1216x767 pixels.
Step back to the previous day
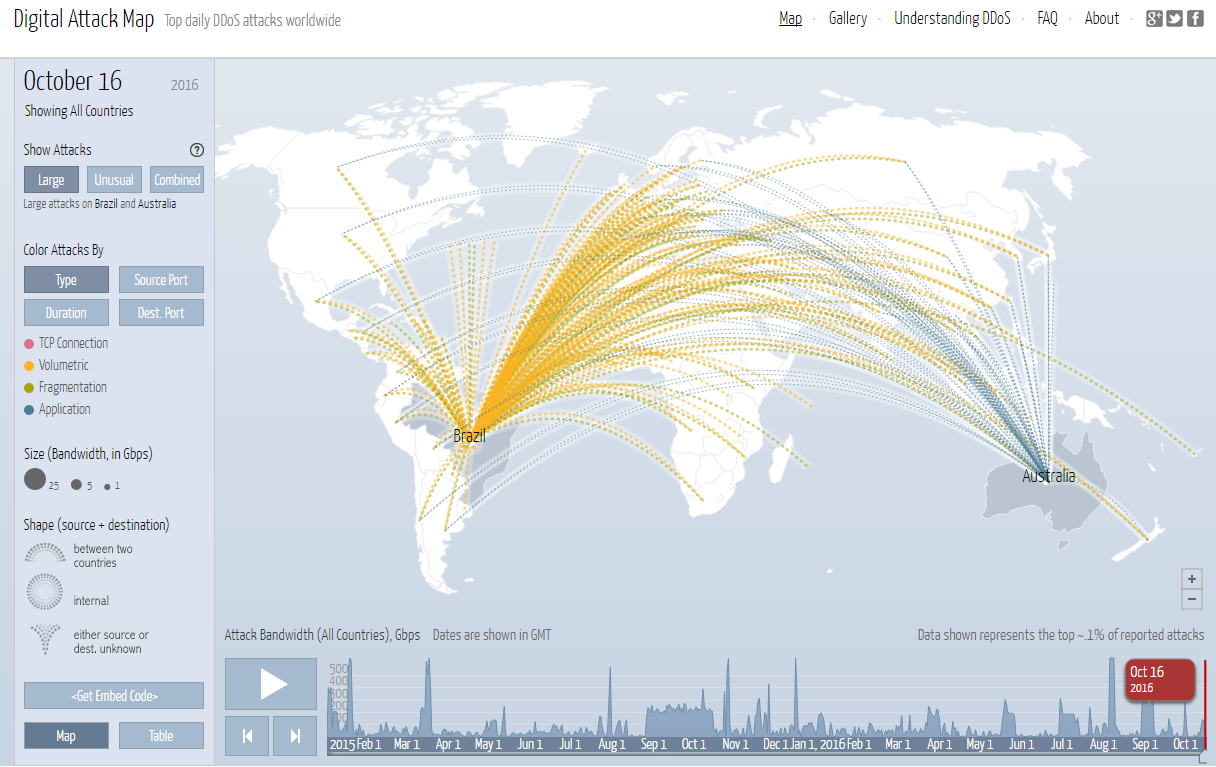pos(247,736)
